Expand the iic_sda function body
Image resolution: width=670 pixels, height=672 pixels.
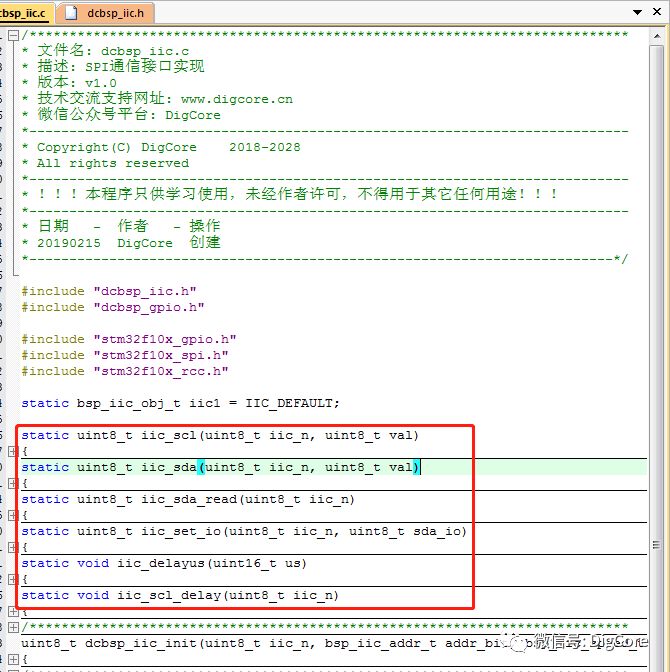point(13,483)
